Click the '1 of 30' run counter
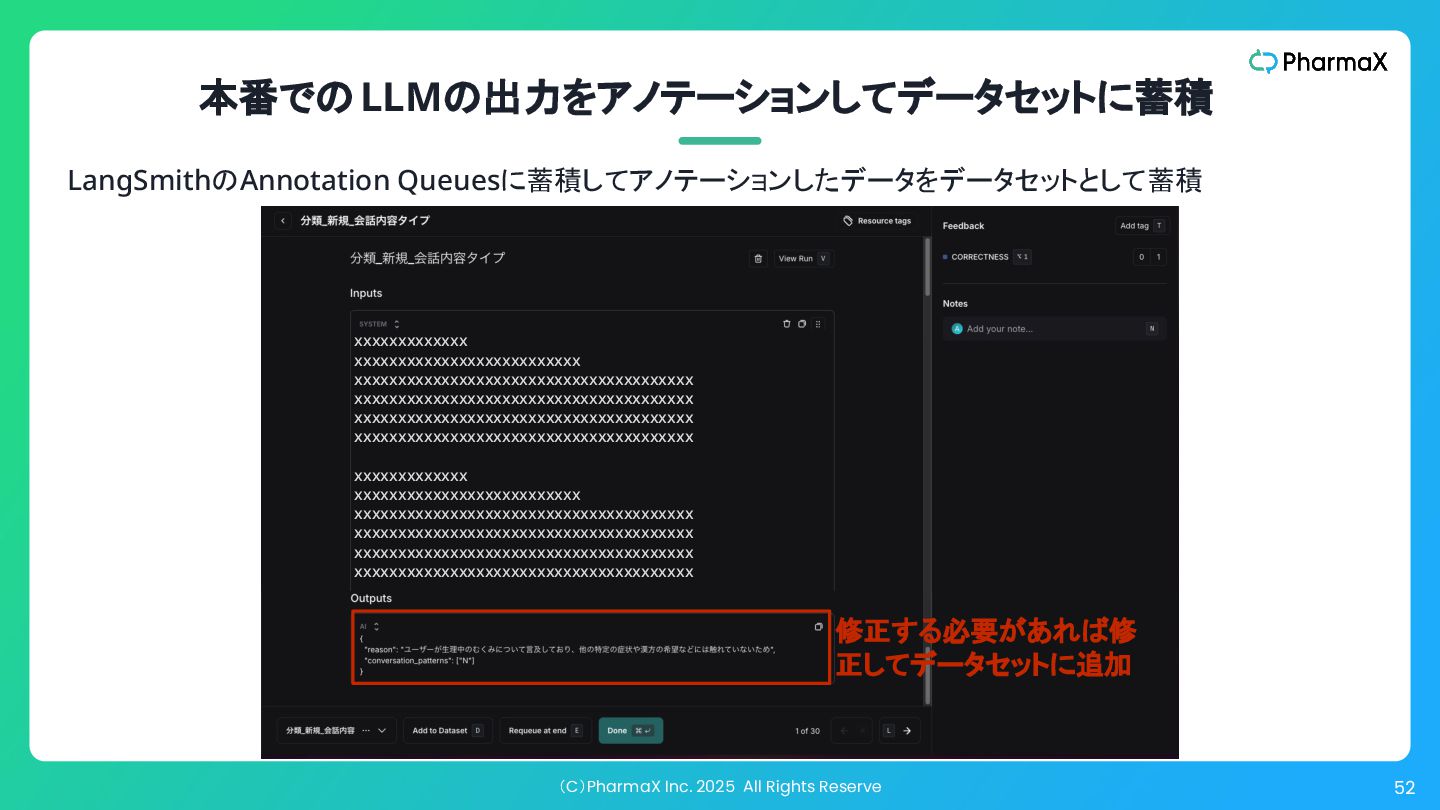The width and height of the screenshot is (1440, 810). [807, 731]
